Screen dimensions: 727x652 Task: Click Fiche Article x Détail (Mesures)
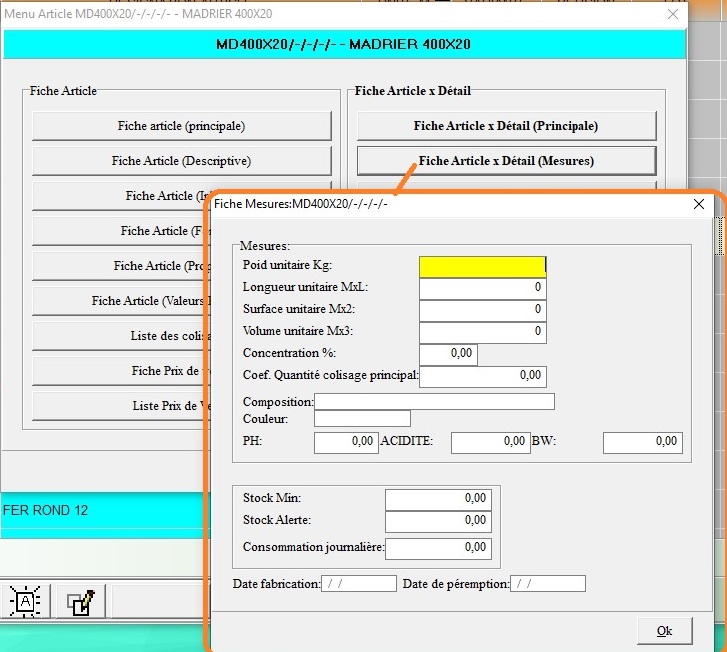point(506,161)
